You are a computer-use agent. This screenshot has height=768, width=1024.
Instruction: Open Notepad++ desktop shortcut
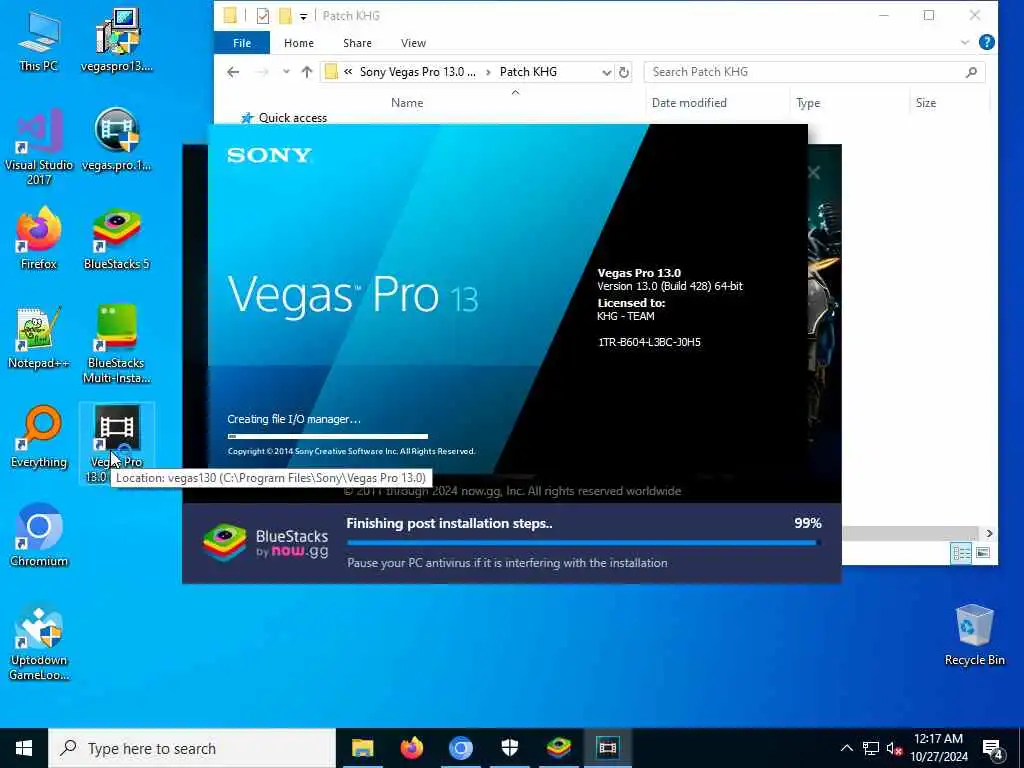point(39,338)
